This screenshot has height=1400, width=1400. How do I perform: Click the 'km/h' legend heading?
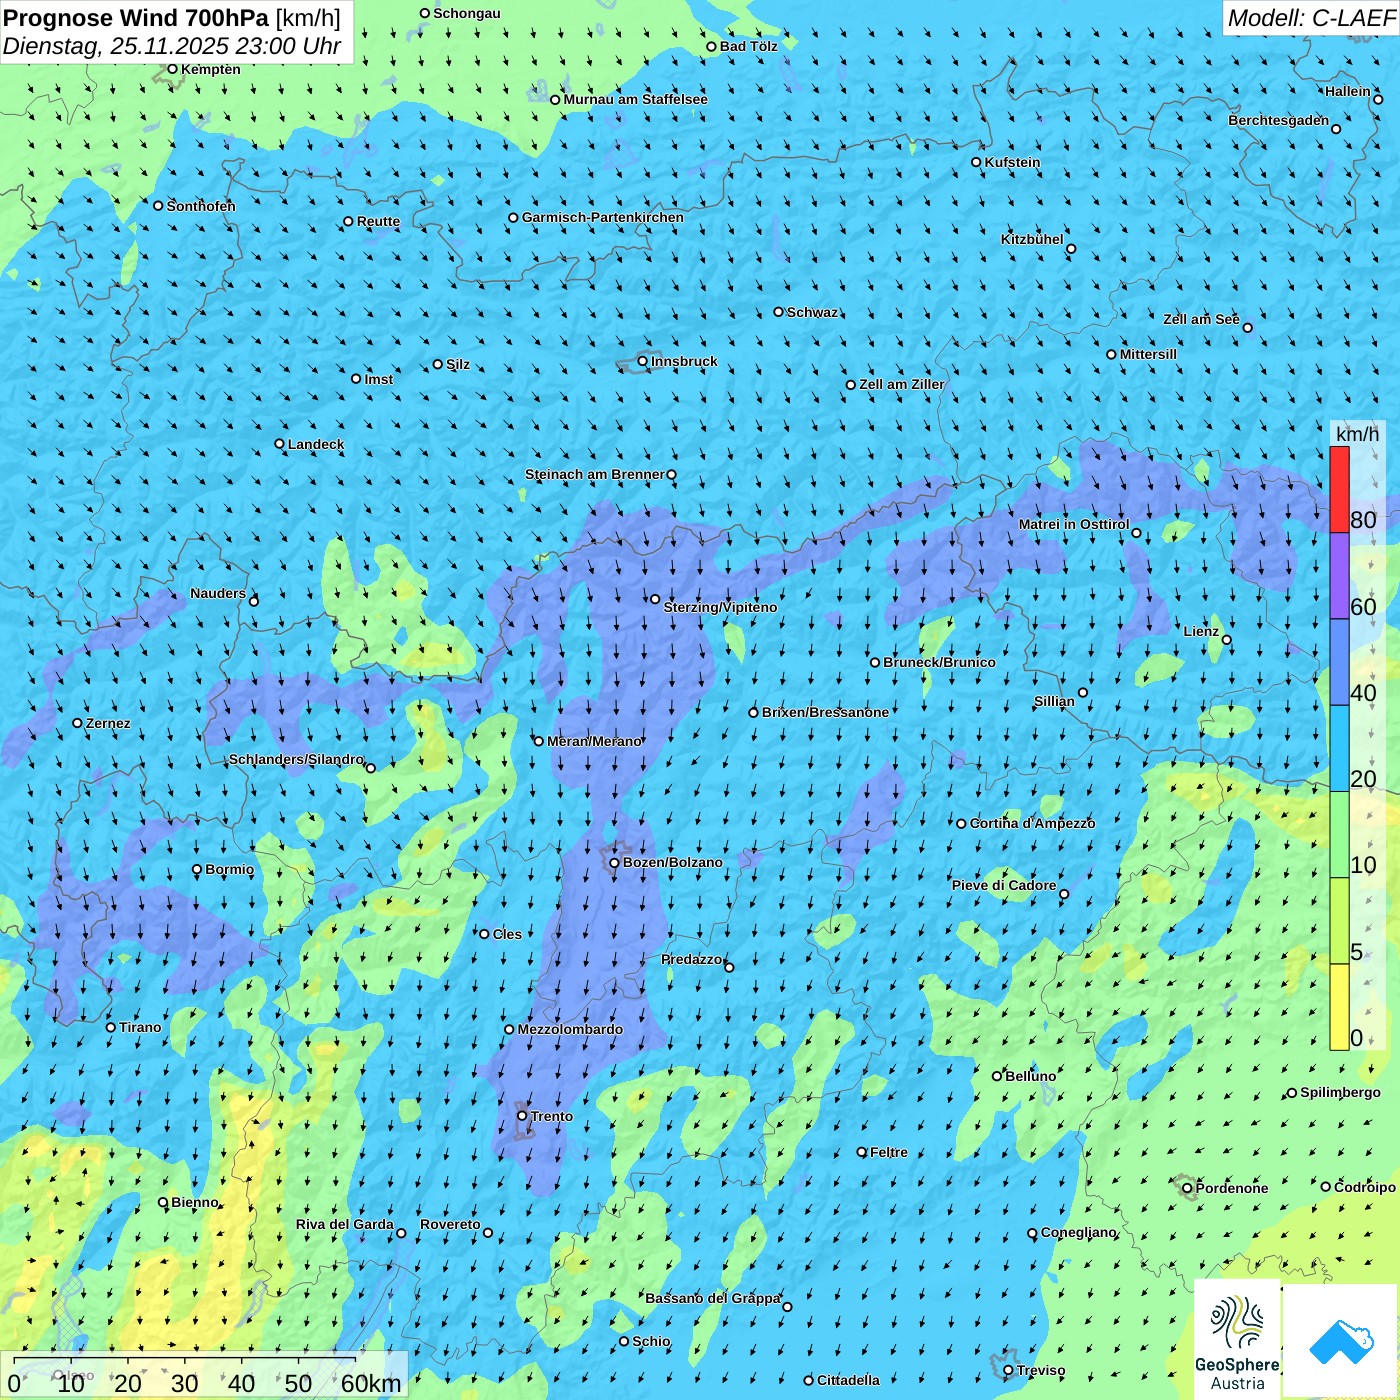tap(1357, 433)
